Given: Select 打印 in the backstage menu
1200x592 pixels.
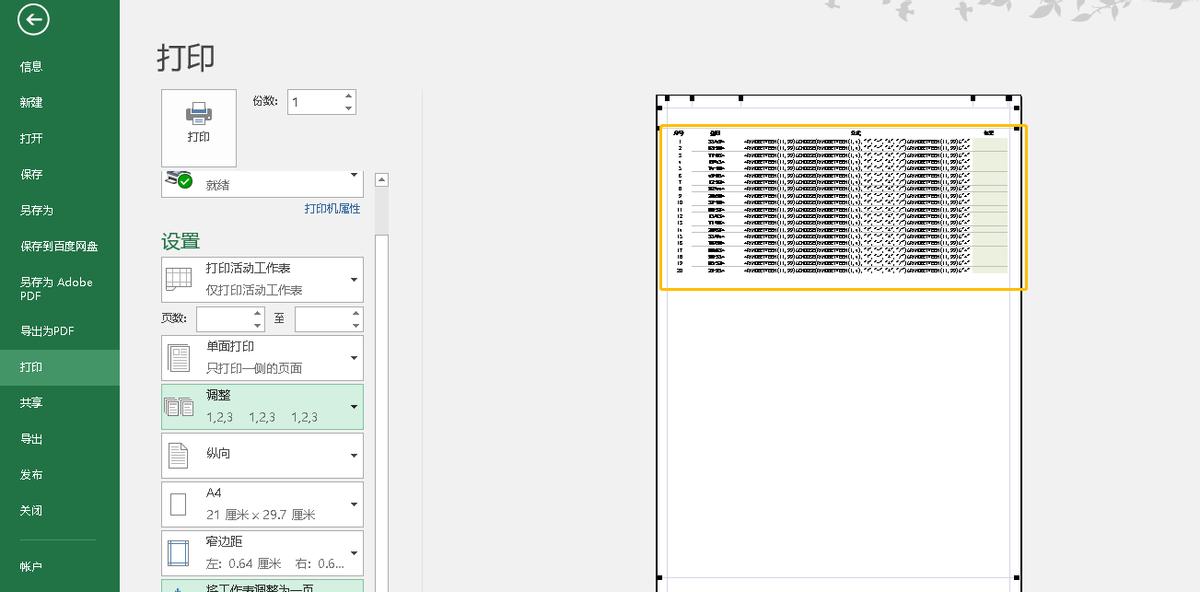Looking at the screenshot, I should pos(60,367).
